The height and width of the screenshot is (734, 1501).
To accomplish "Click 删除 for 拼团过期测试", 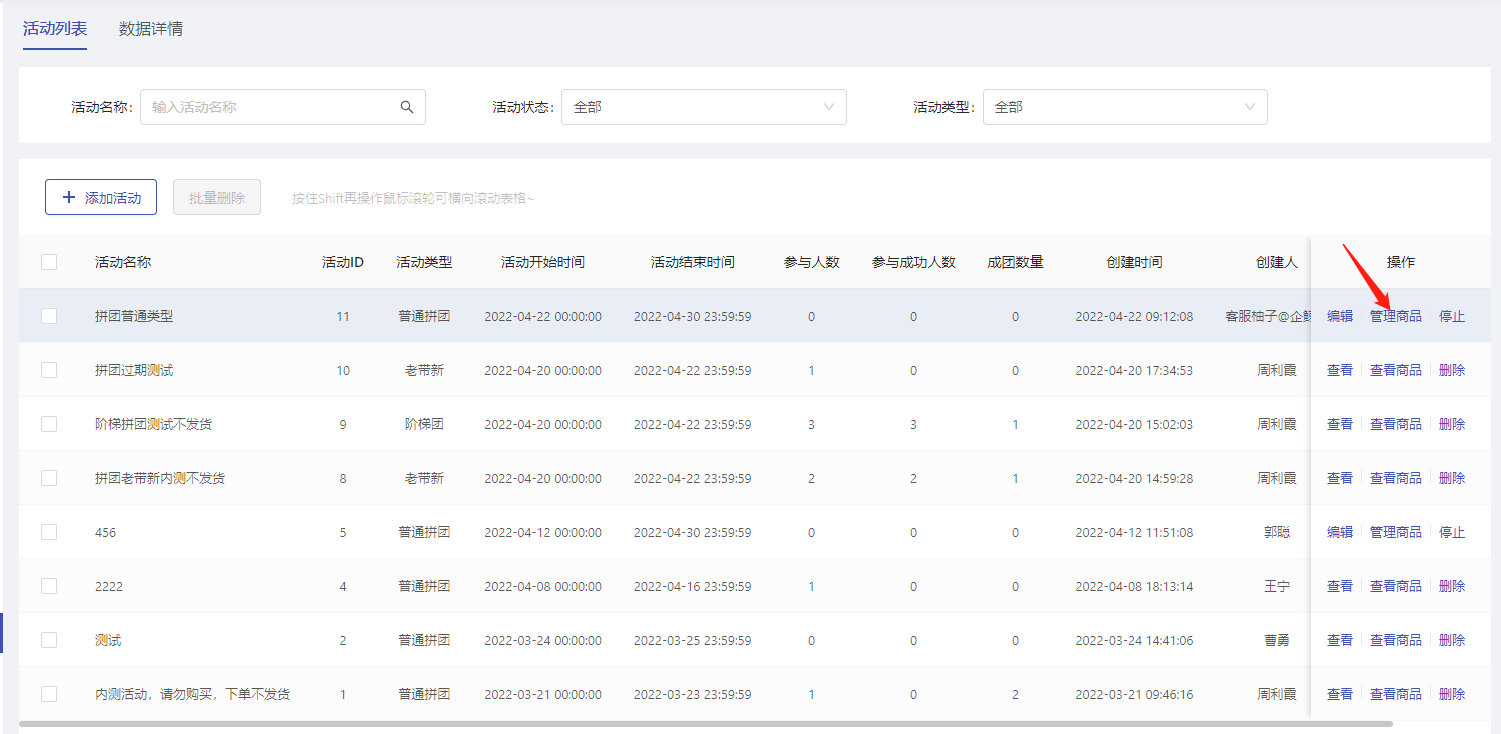I will point(1452,370).
